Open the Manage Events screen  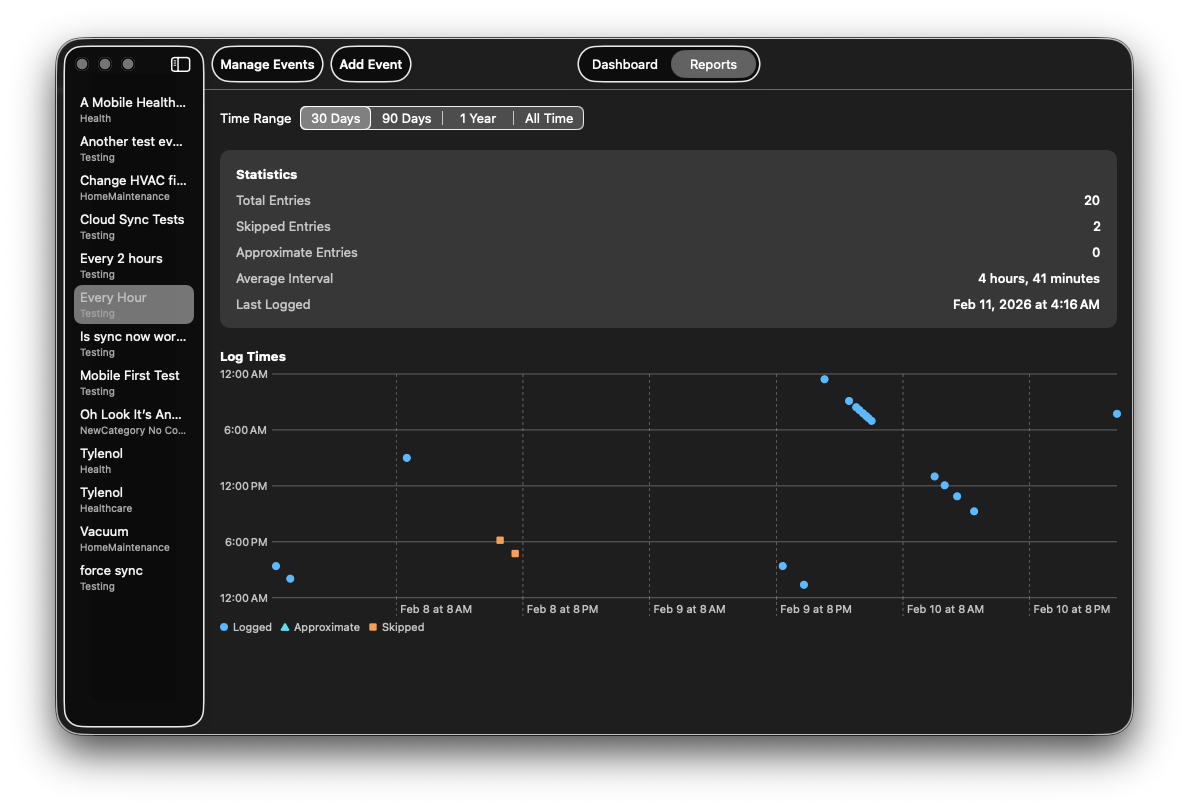click(267, 63)
